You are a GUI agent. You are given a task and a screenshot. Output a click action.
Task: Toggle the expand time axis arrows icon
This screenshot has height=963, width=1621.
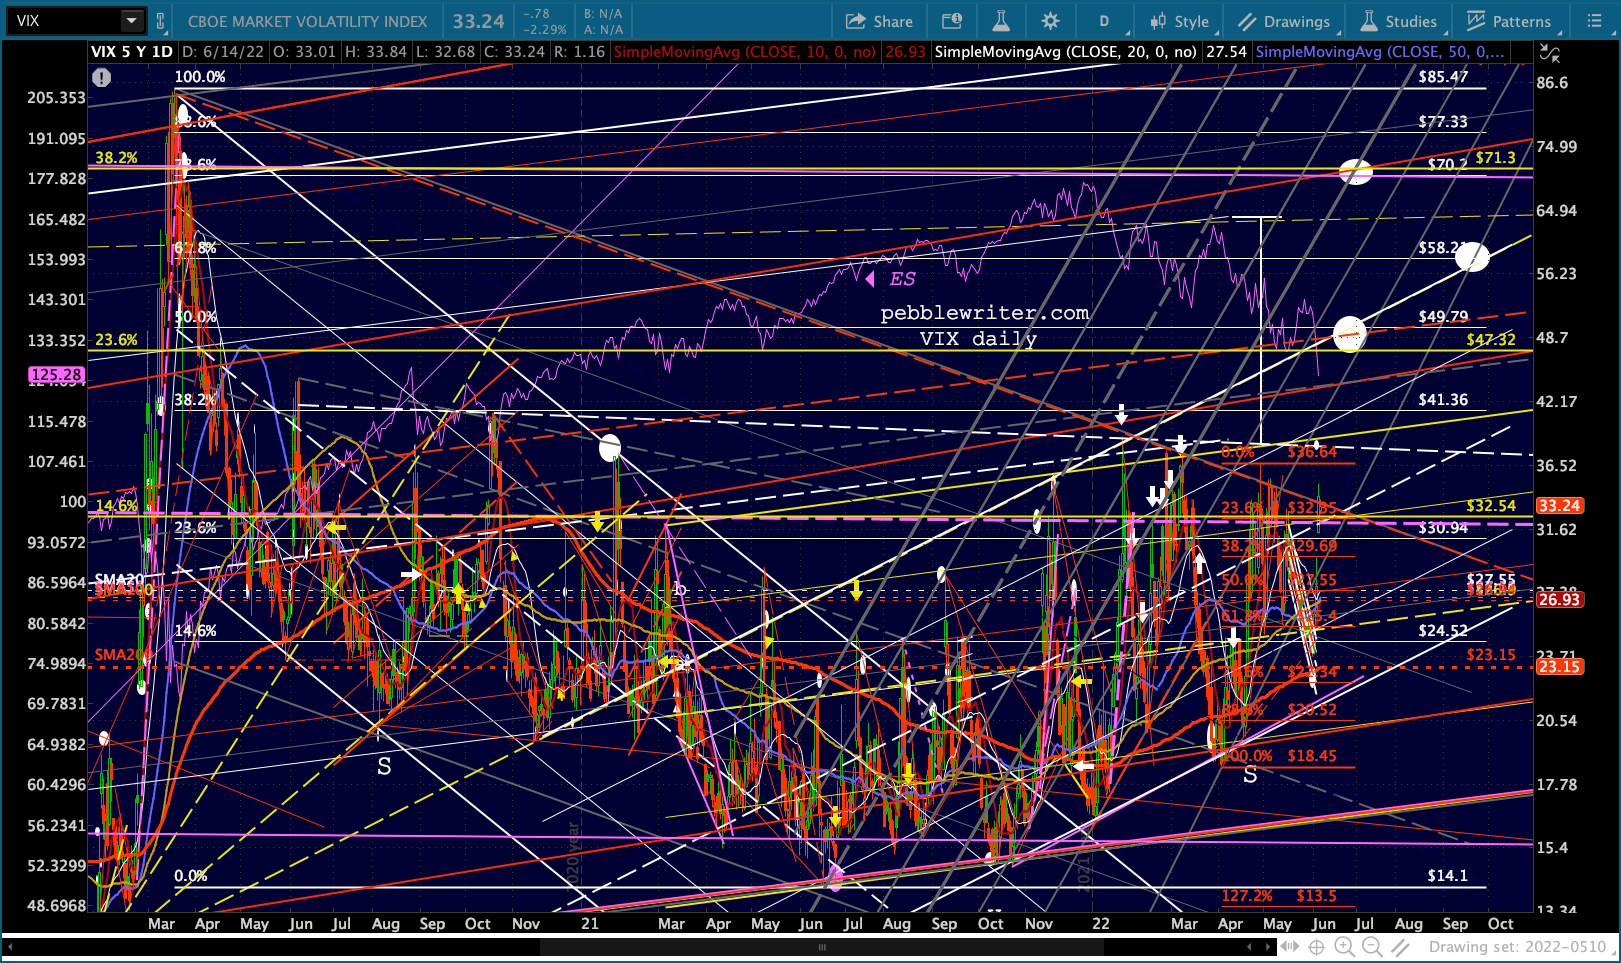click(1289, 947)
